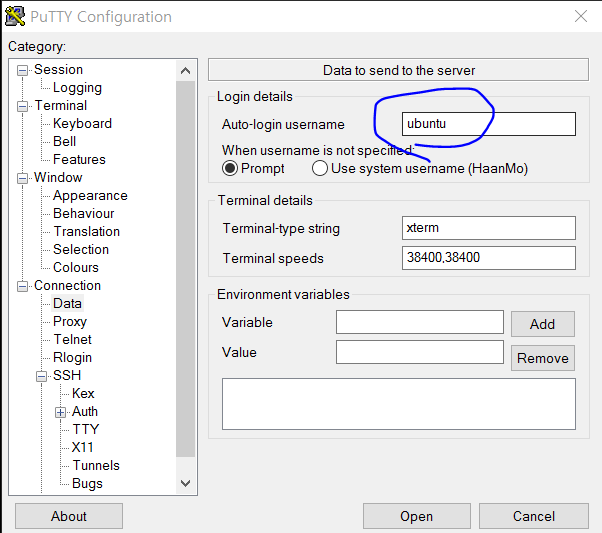This screenshot has width=602, height=533.
Task: Open the SSH category
Action: (67, 376)
